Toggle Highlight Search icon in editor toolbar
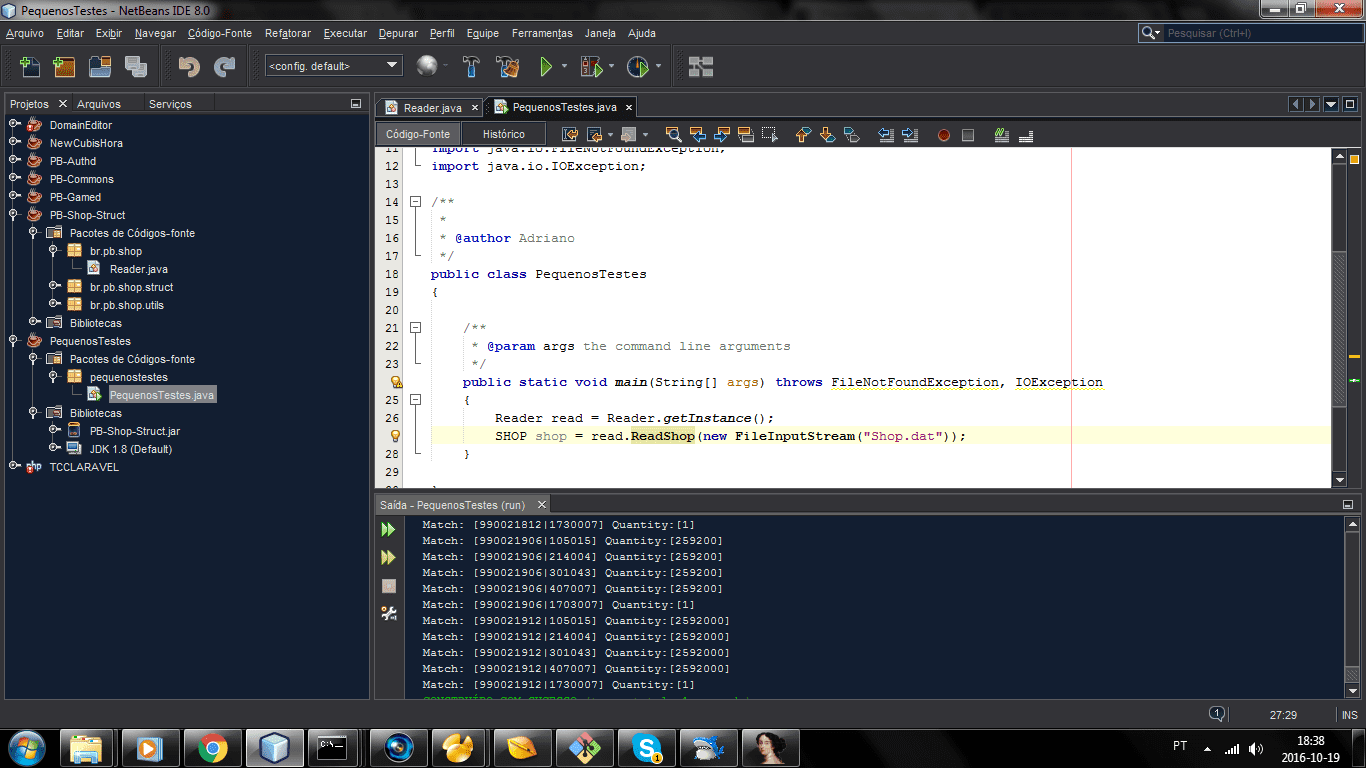The image size is (1366, 768). click(x=745, y=134)
